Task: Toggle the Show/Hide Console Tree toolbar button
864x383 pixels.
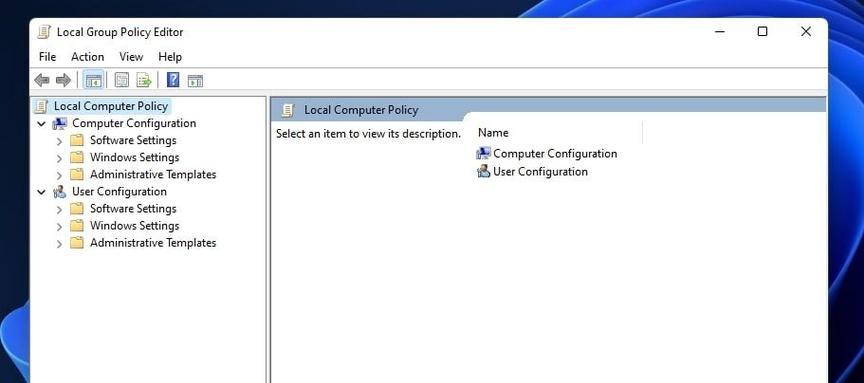Action: coord(93,80)
